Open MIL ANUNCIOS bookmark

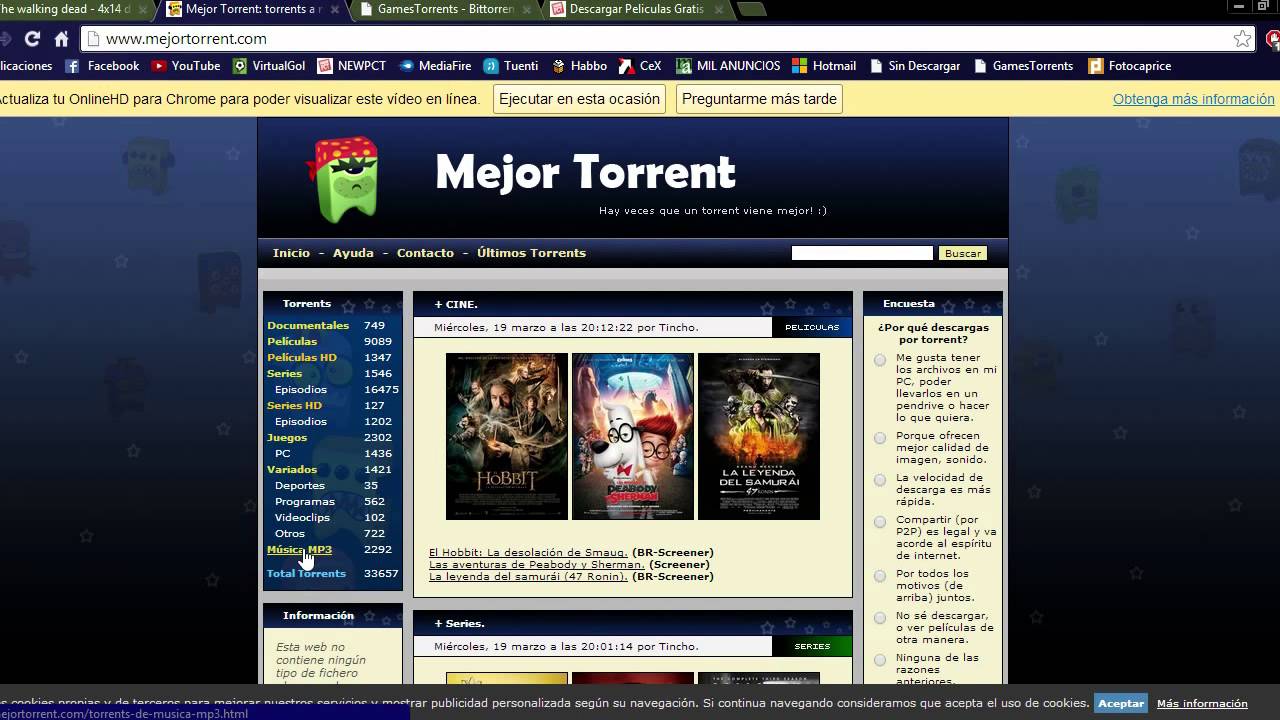pos(728,66)
